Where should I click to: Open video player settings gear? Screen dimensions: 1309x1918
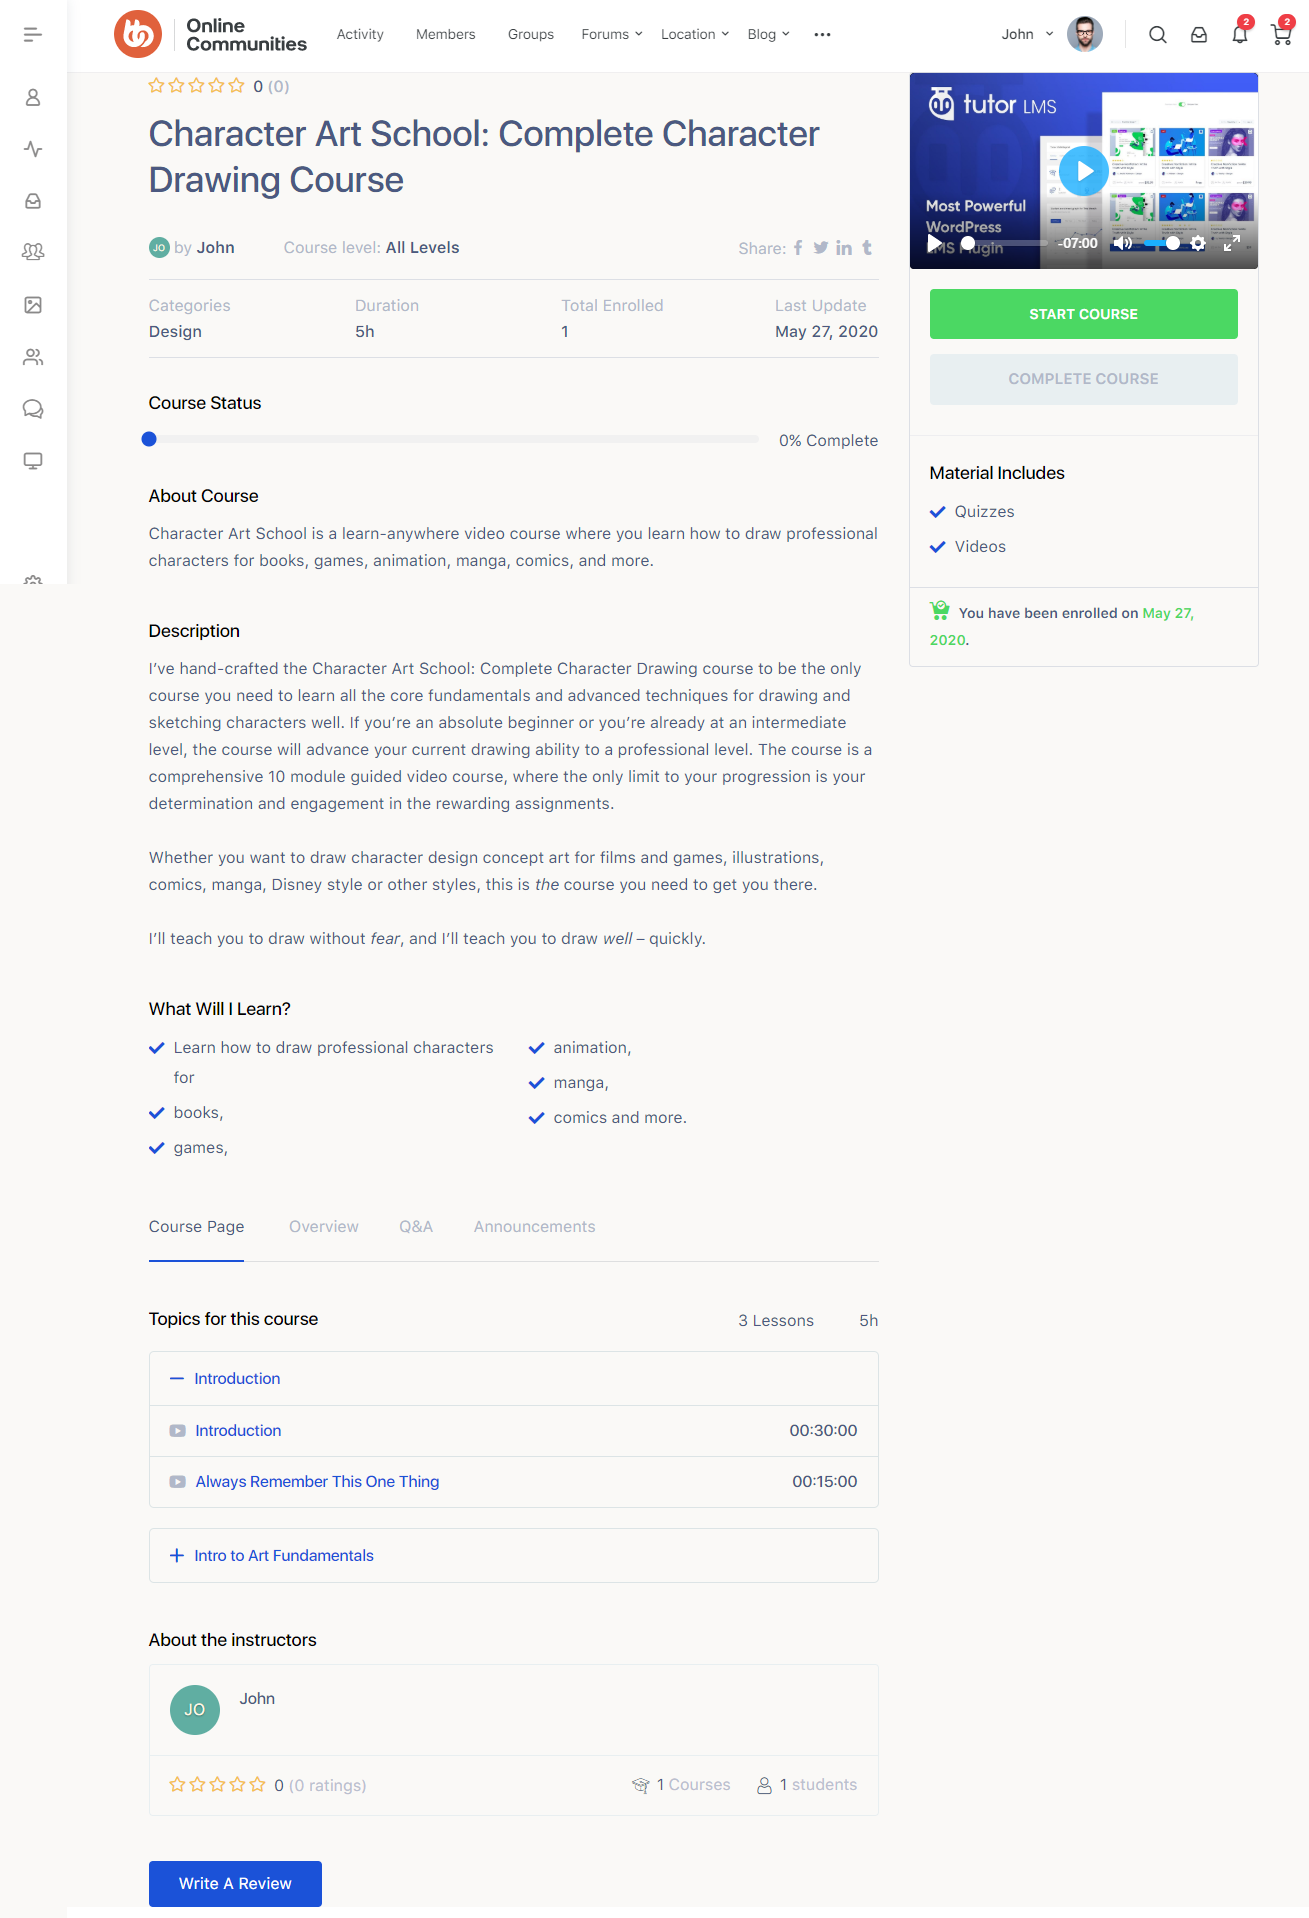coord(1198,243)
